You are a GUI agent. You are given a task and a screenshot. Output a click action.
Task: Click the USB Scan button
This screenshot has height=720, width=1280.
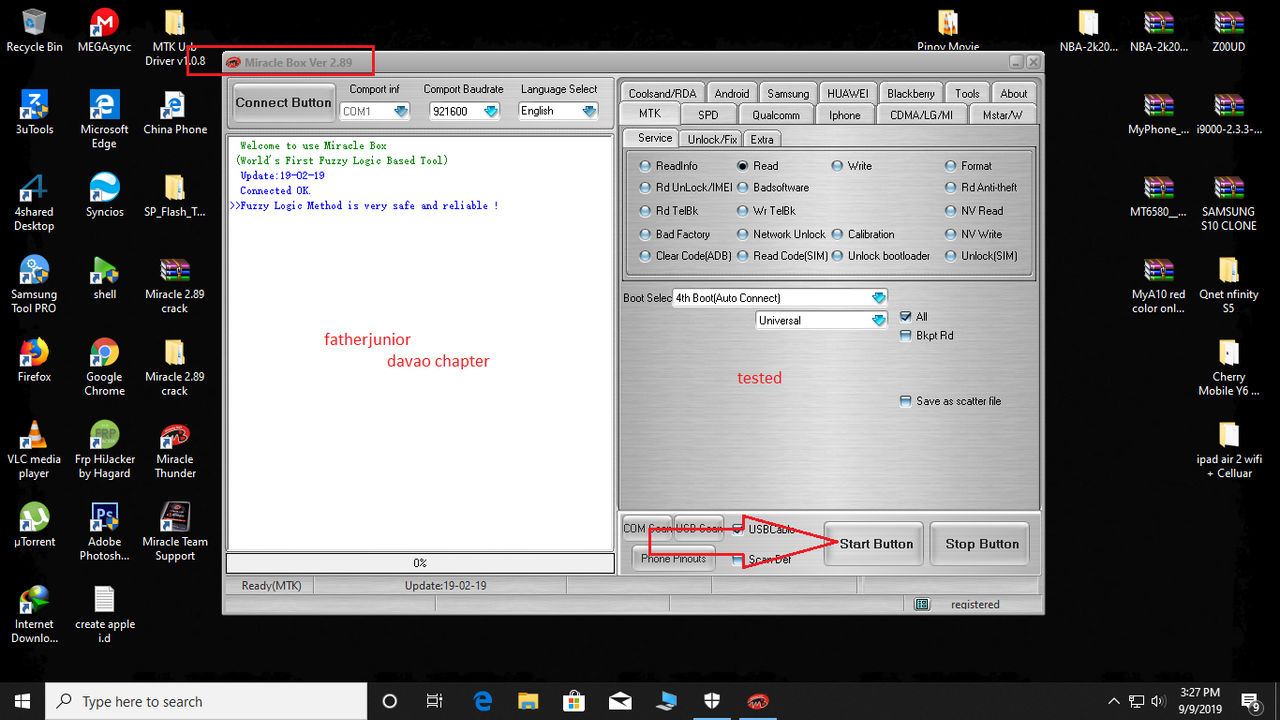(x=699, y=528)
